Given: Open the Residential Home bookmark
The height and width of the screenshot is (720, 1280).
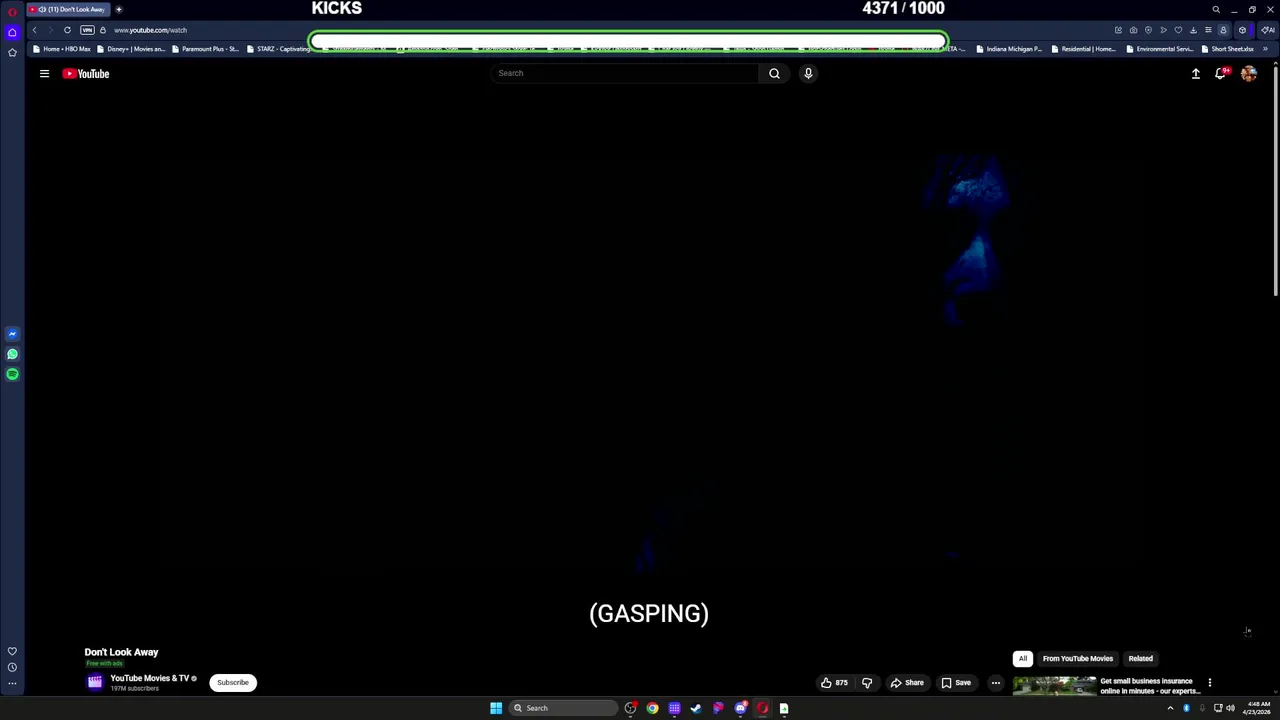Looking at the screenshot, I should click(1083, 49).
